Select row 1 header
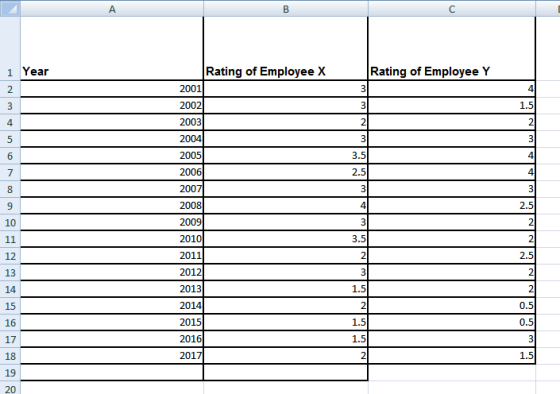Screen dimensions: 560x394 10,48
